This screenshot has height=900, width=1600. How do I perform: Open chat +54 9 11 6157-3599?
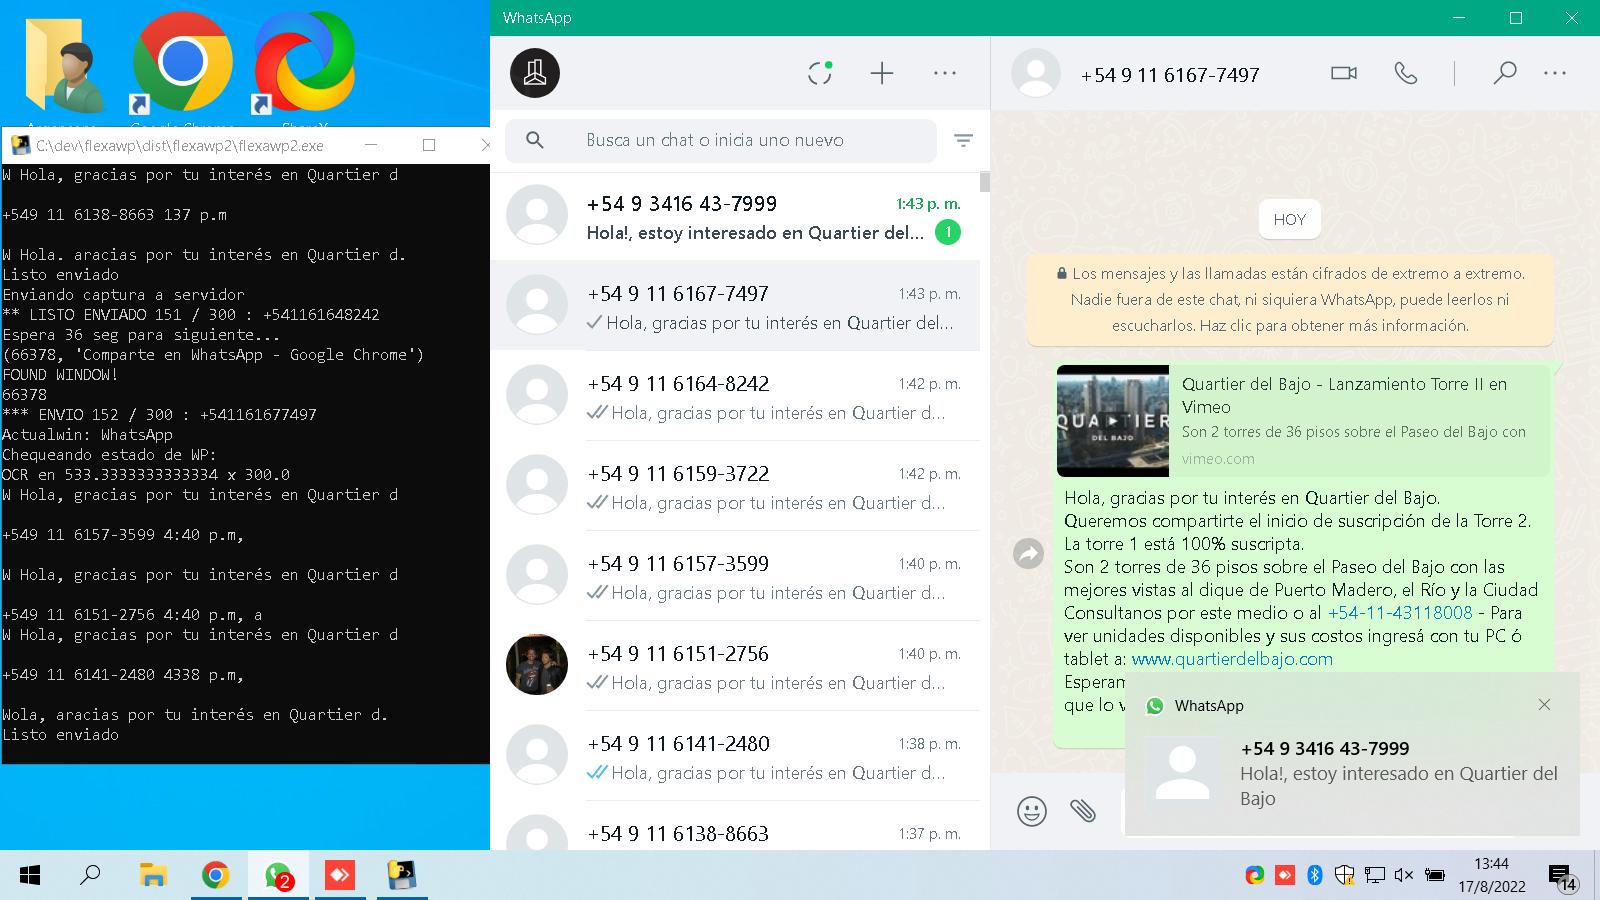click(x=735, y=576)
